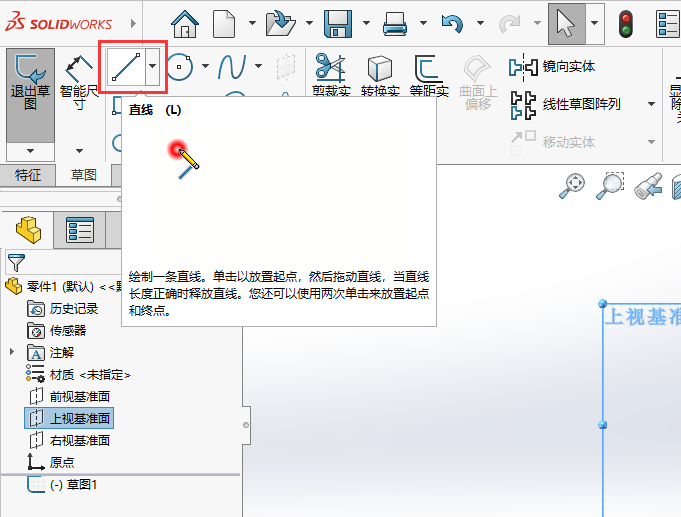Click the SolidWorks logo
This screenshot has height=517, width=681.
pos(58,23)
